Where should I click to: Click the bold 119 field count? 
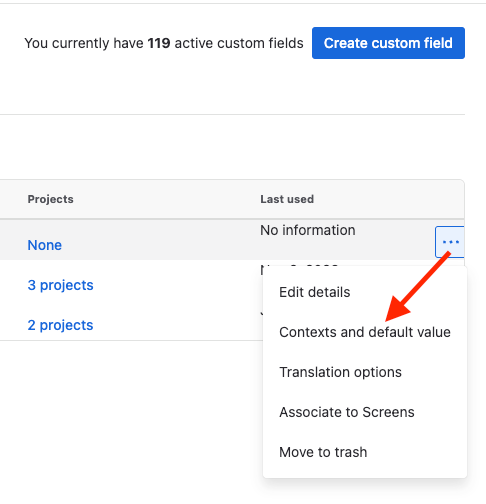pos(159,43)
